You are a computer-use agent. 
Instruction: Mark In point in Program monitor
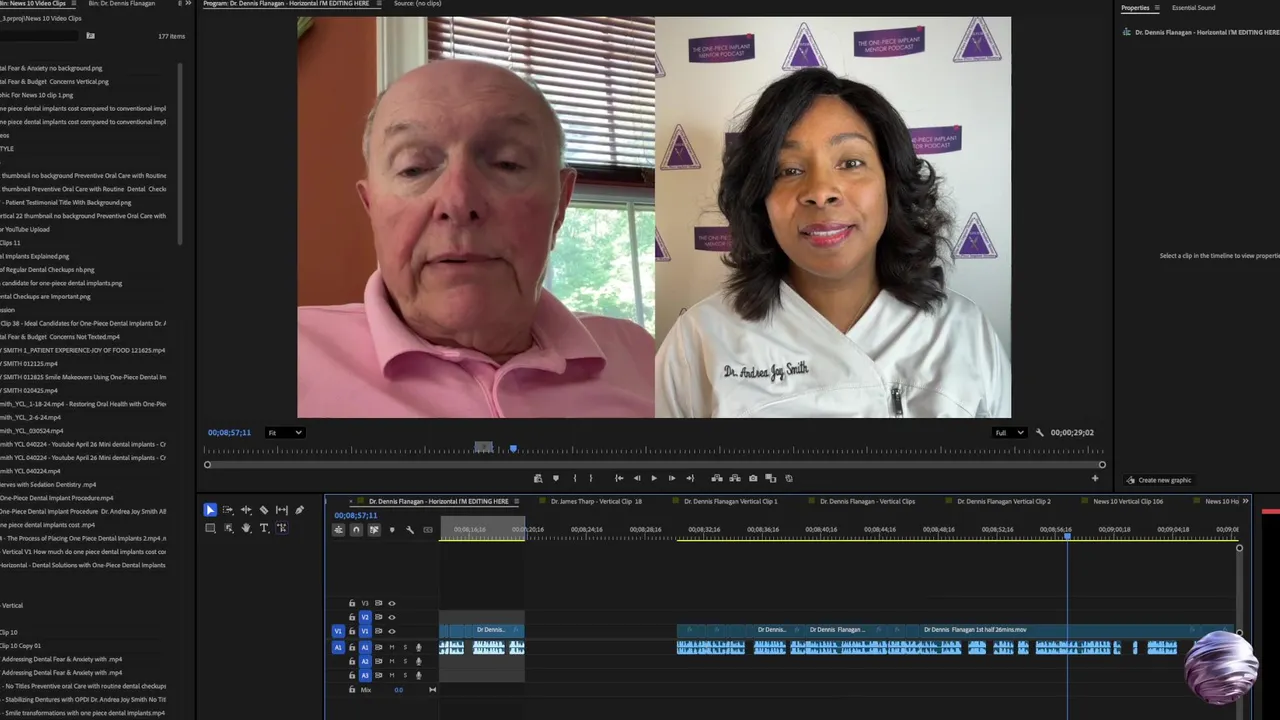tap(574, 478)
